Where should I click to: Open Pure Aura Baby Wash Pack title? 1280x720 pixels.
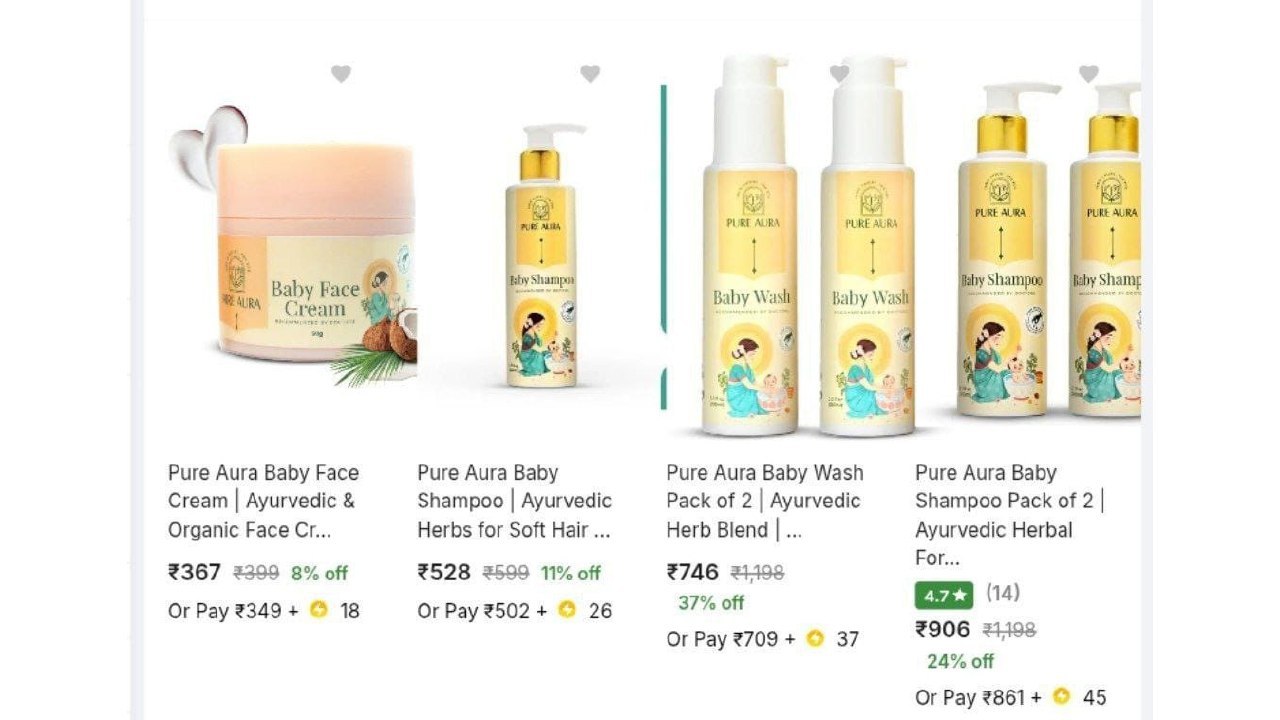pos(765,501)
